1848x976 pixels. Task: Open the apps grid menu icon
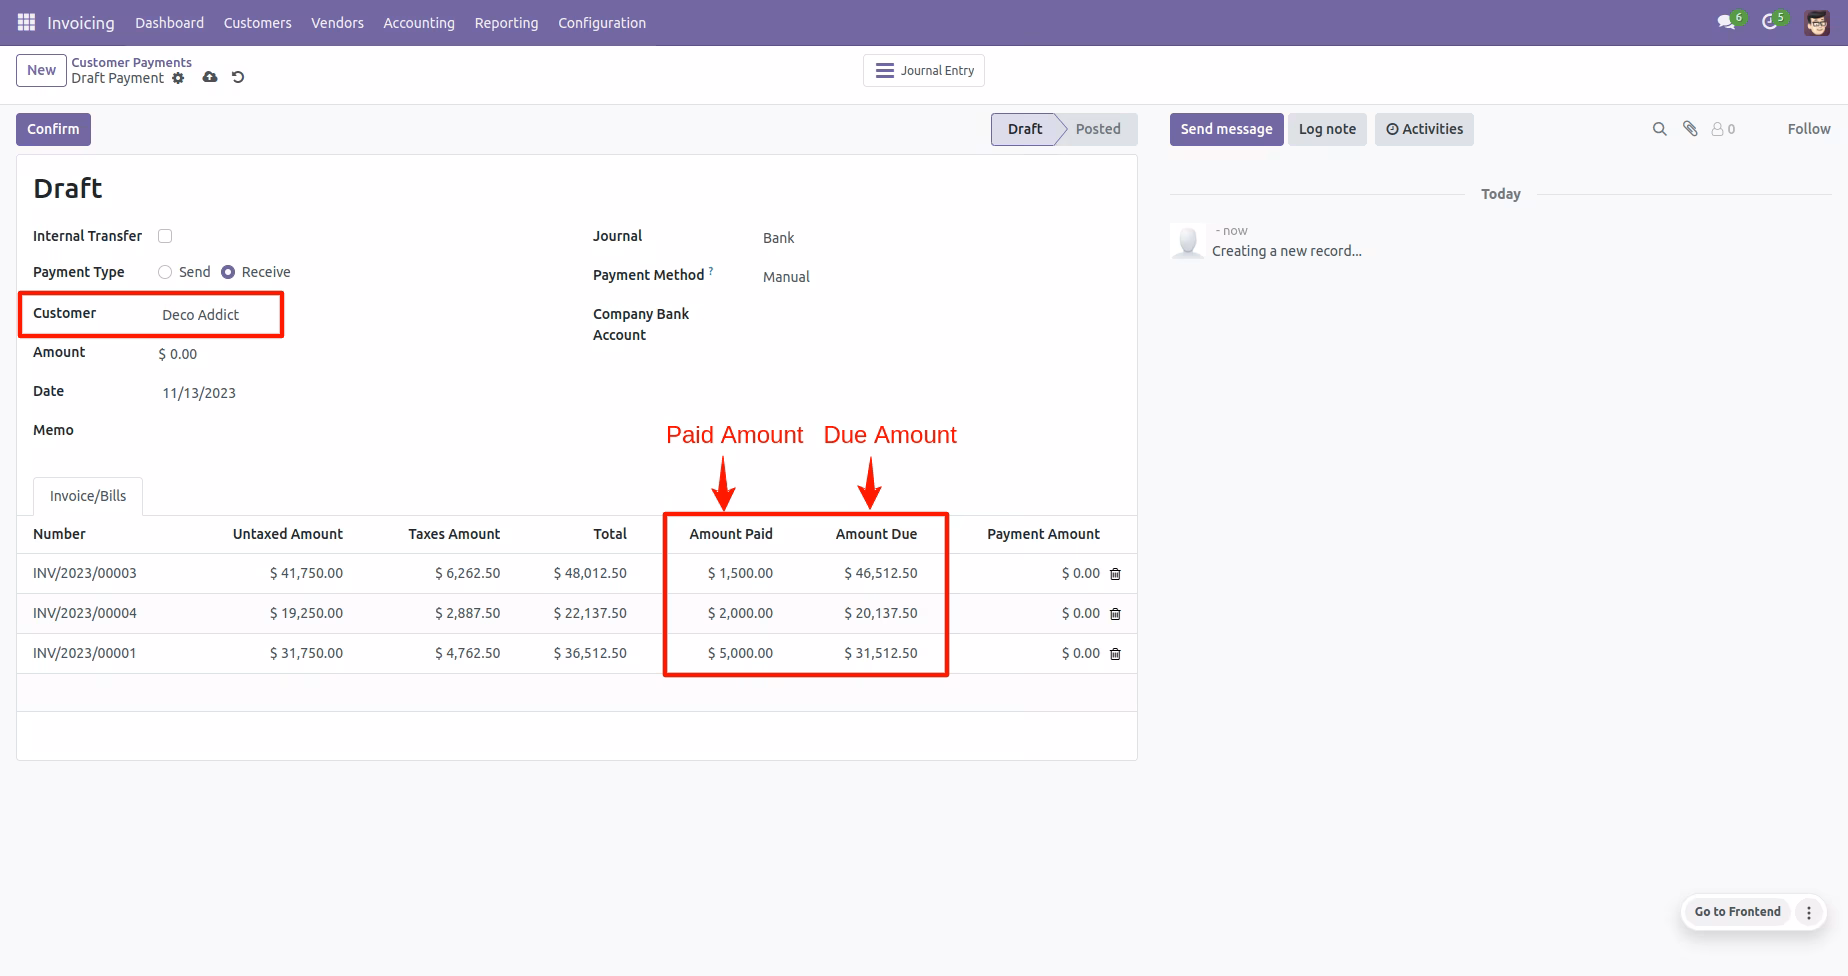26,22
